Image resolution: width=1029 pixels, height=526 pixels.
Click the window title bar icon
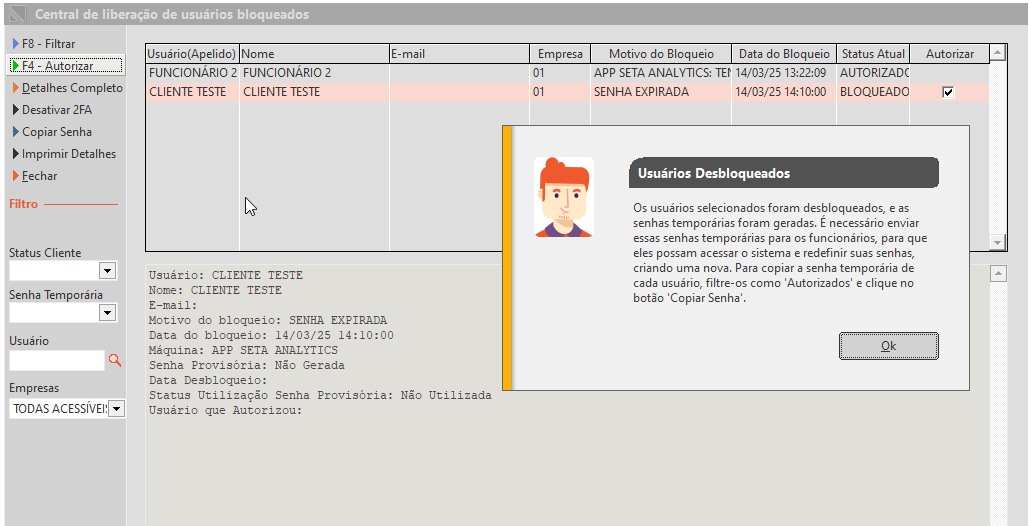point(17,14)
